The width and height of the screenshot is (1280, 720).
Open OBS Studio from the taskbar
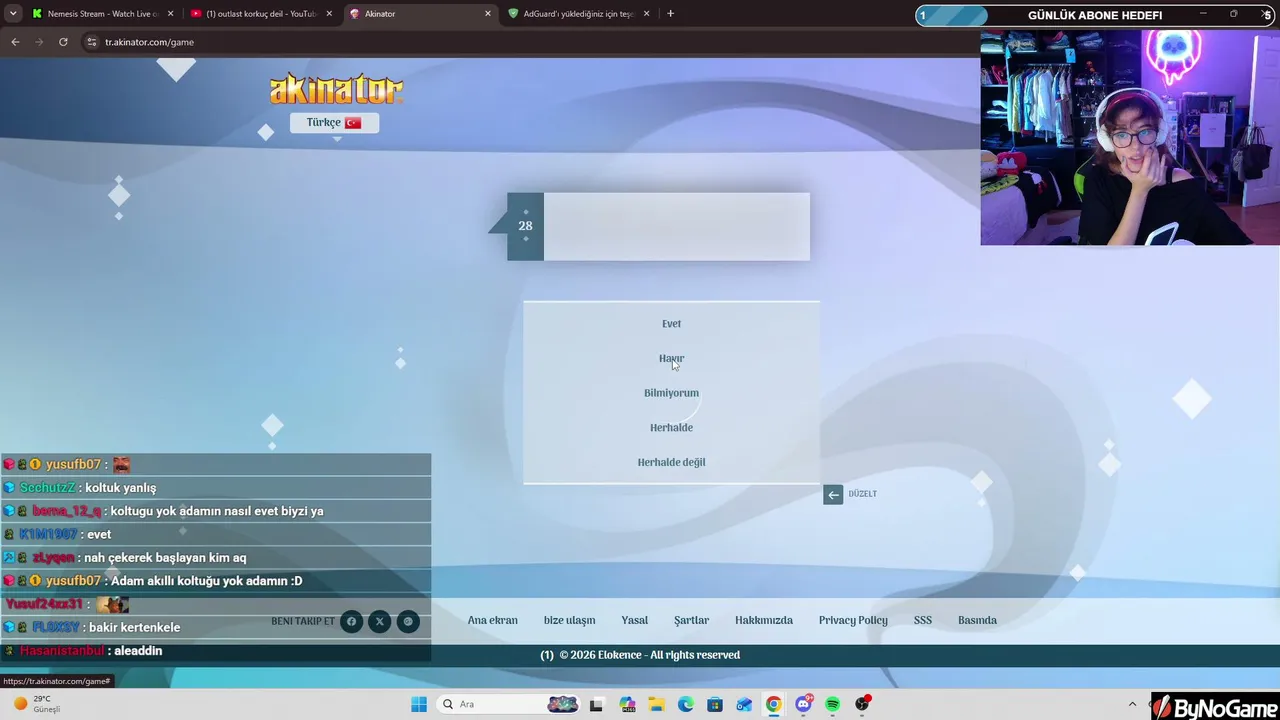click(x=862, y=704)
